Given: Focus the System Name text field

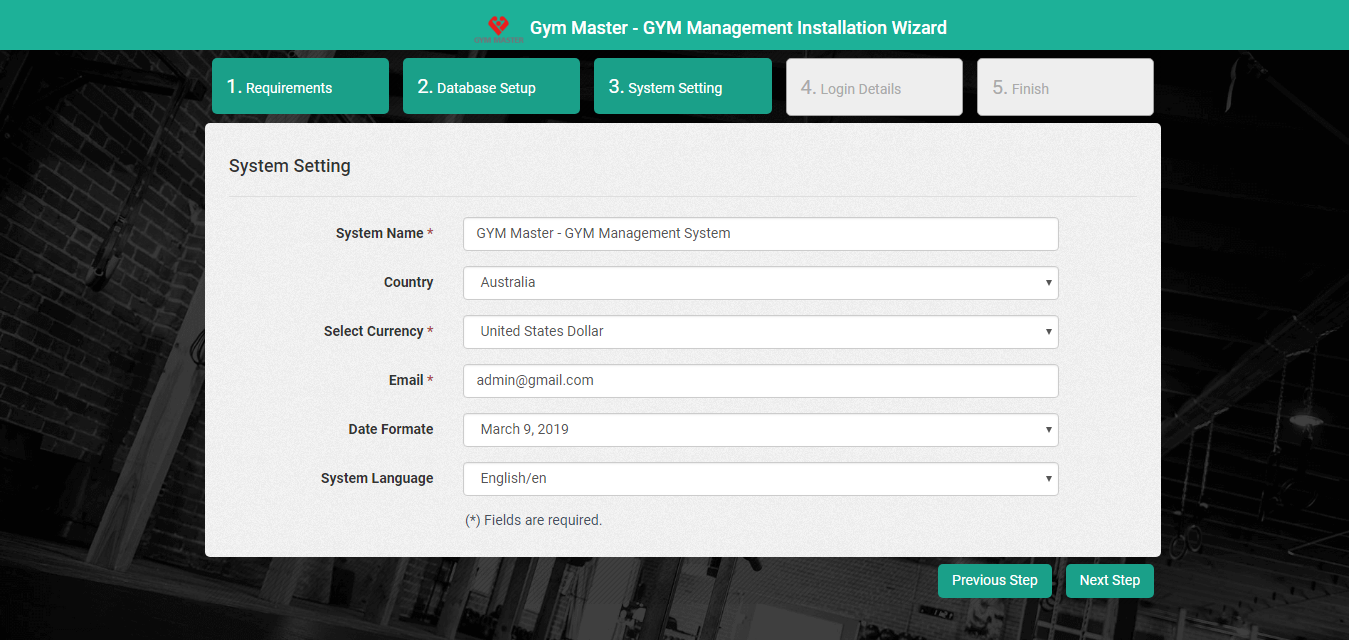Looking at the screenshot, I should click(x=760, y=234).
